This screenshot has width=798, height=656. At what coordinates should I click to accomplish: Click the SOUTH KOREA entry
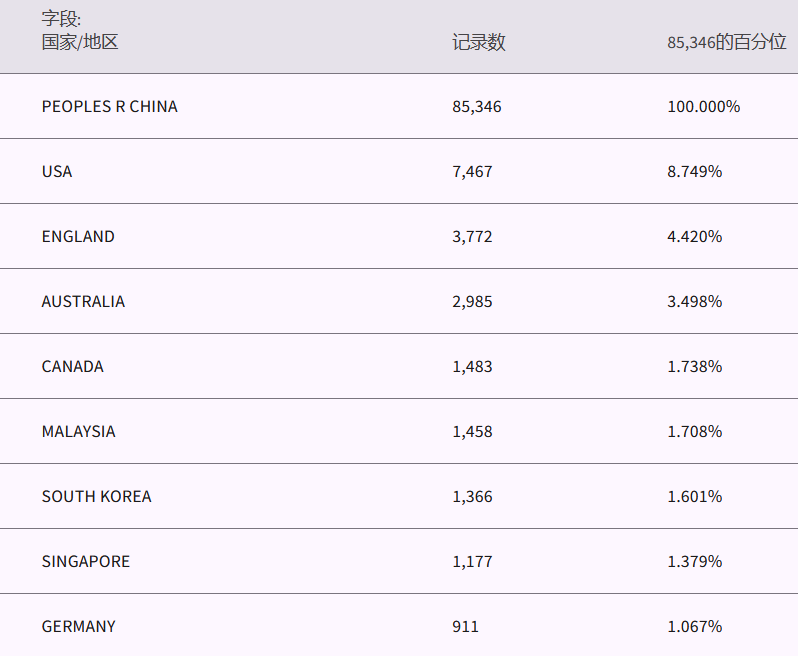click(96, 496)
